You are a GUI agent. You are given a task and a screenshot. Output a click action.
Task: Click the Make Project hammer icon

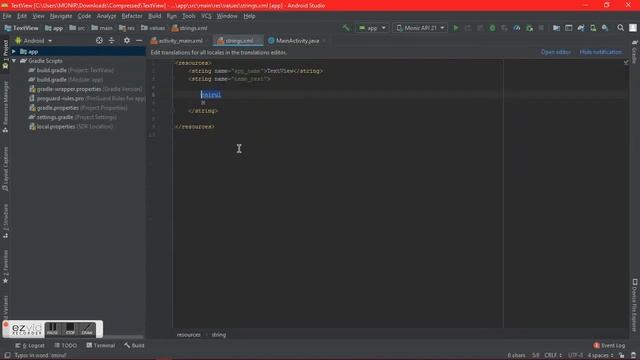pos(346,28)
